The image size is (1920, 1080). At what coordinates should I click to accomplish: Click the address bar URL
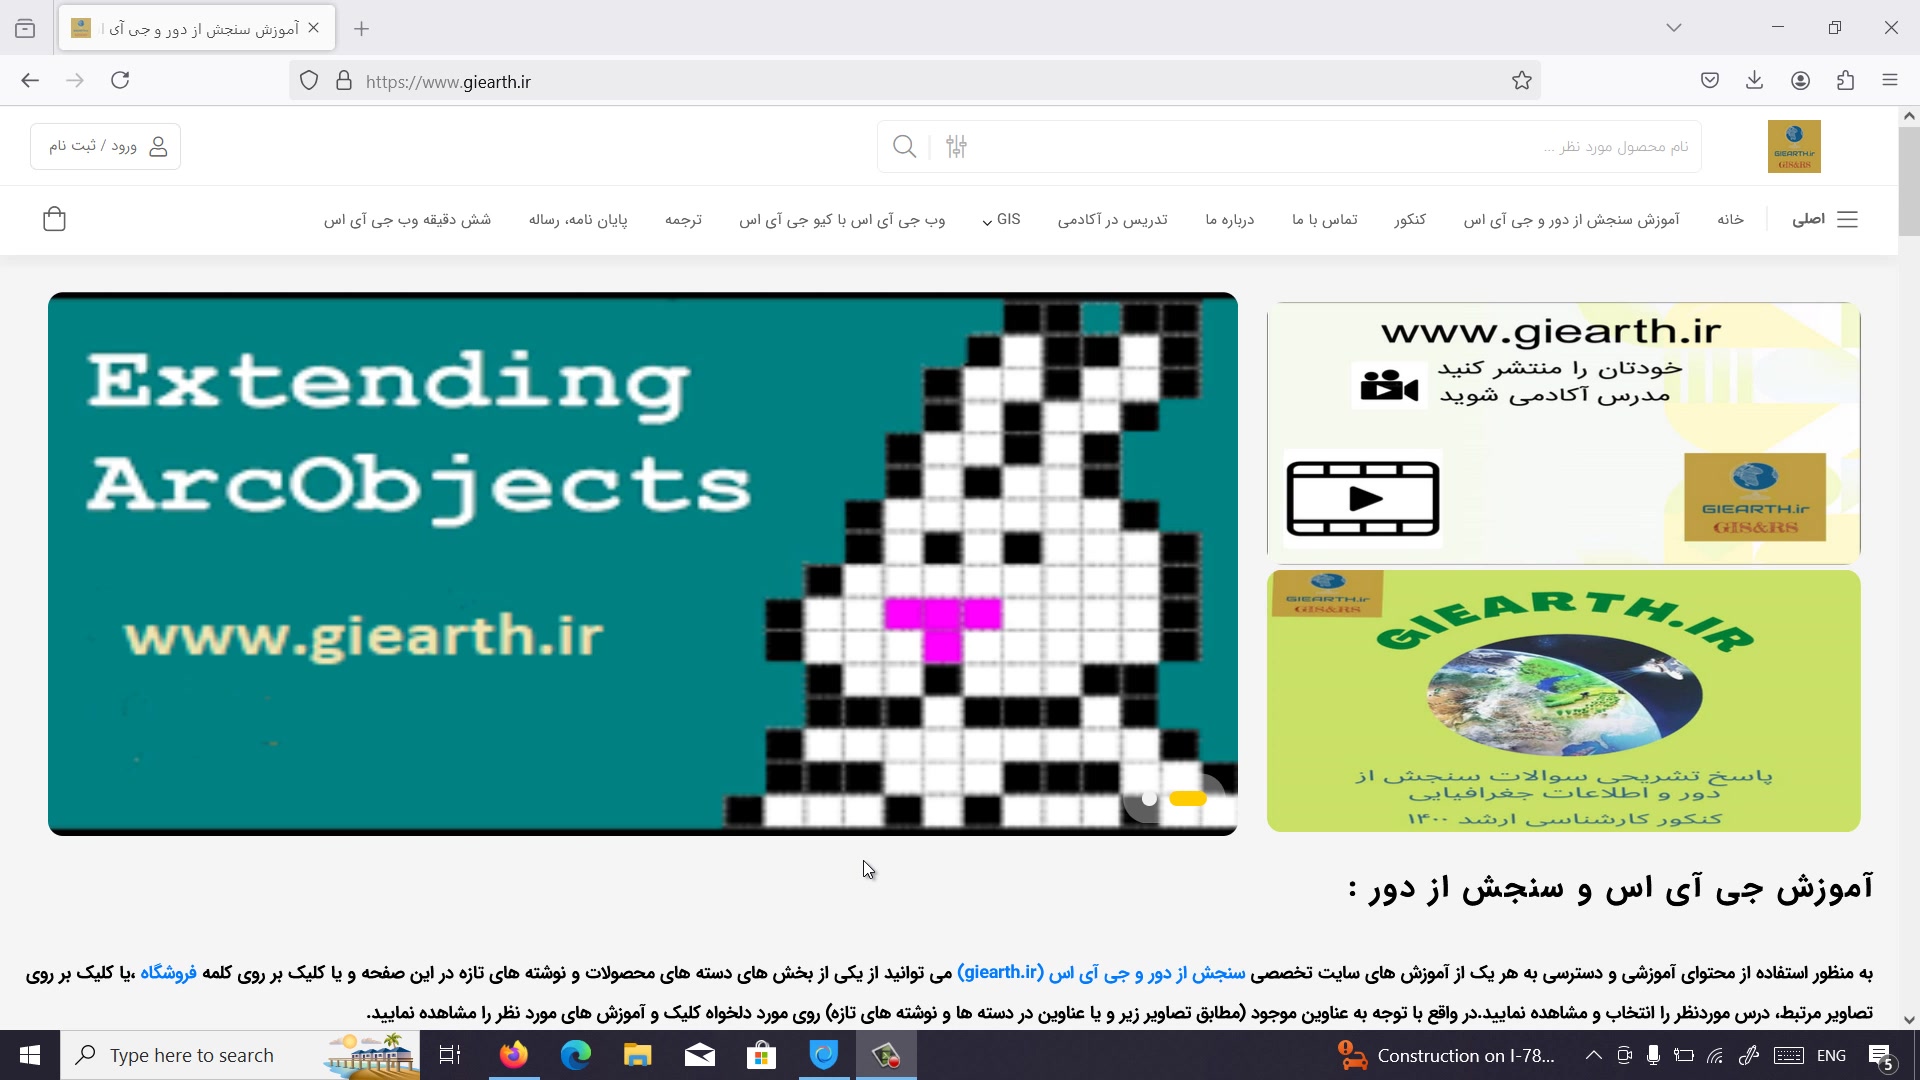448,82
